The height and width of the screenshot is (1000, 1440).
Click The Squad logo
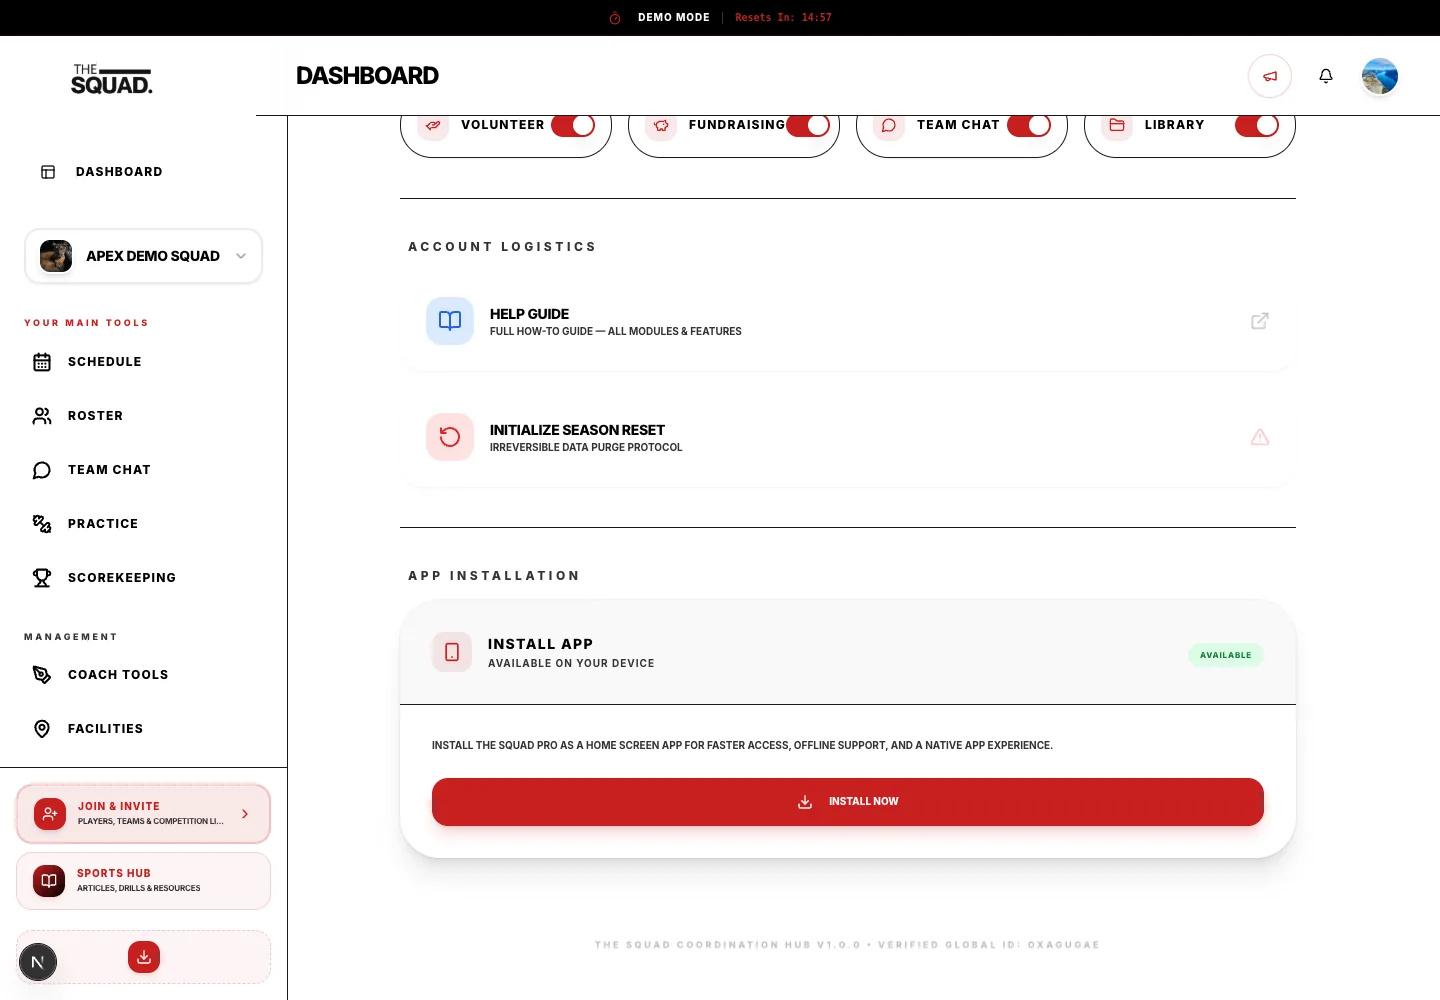click(112, 79)
